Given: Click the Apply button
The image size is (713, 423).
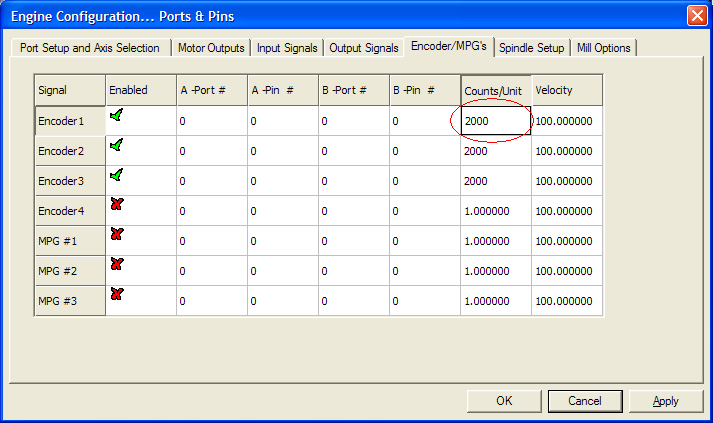Looking at the screenshot, I should coord(665,401).
